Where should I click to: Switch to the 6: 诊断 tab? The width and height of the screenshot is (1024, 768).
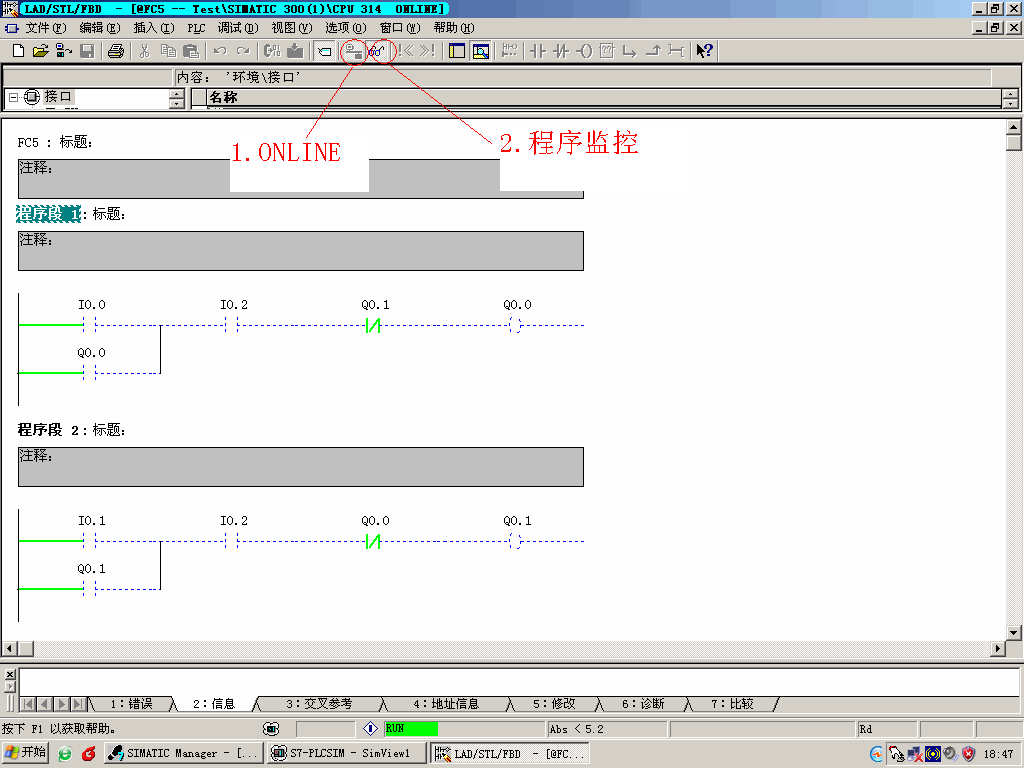[x=643, y=704]
